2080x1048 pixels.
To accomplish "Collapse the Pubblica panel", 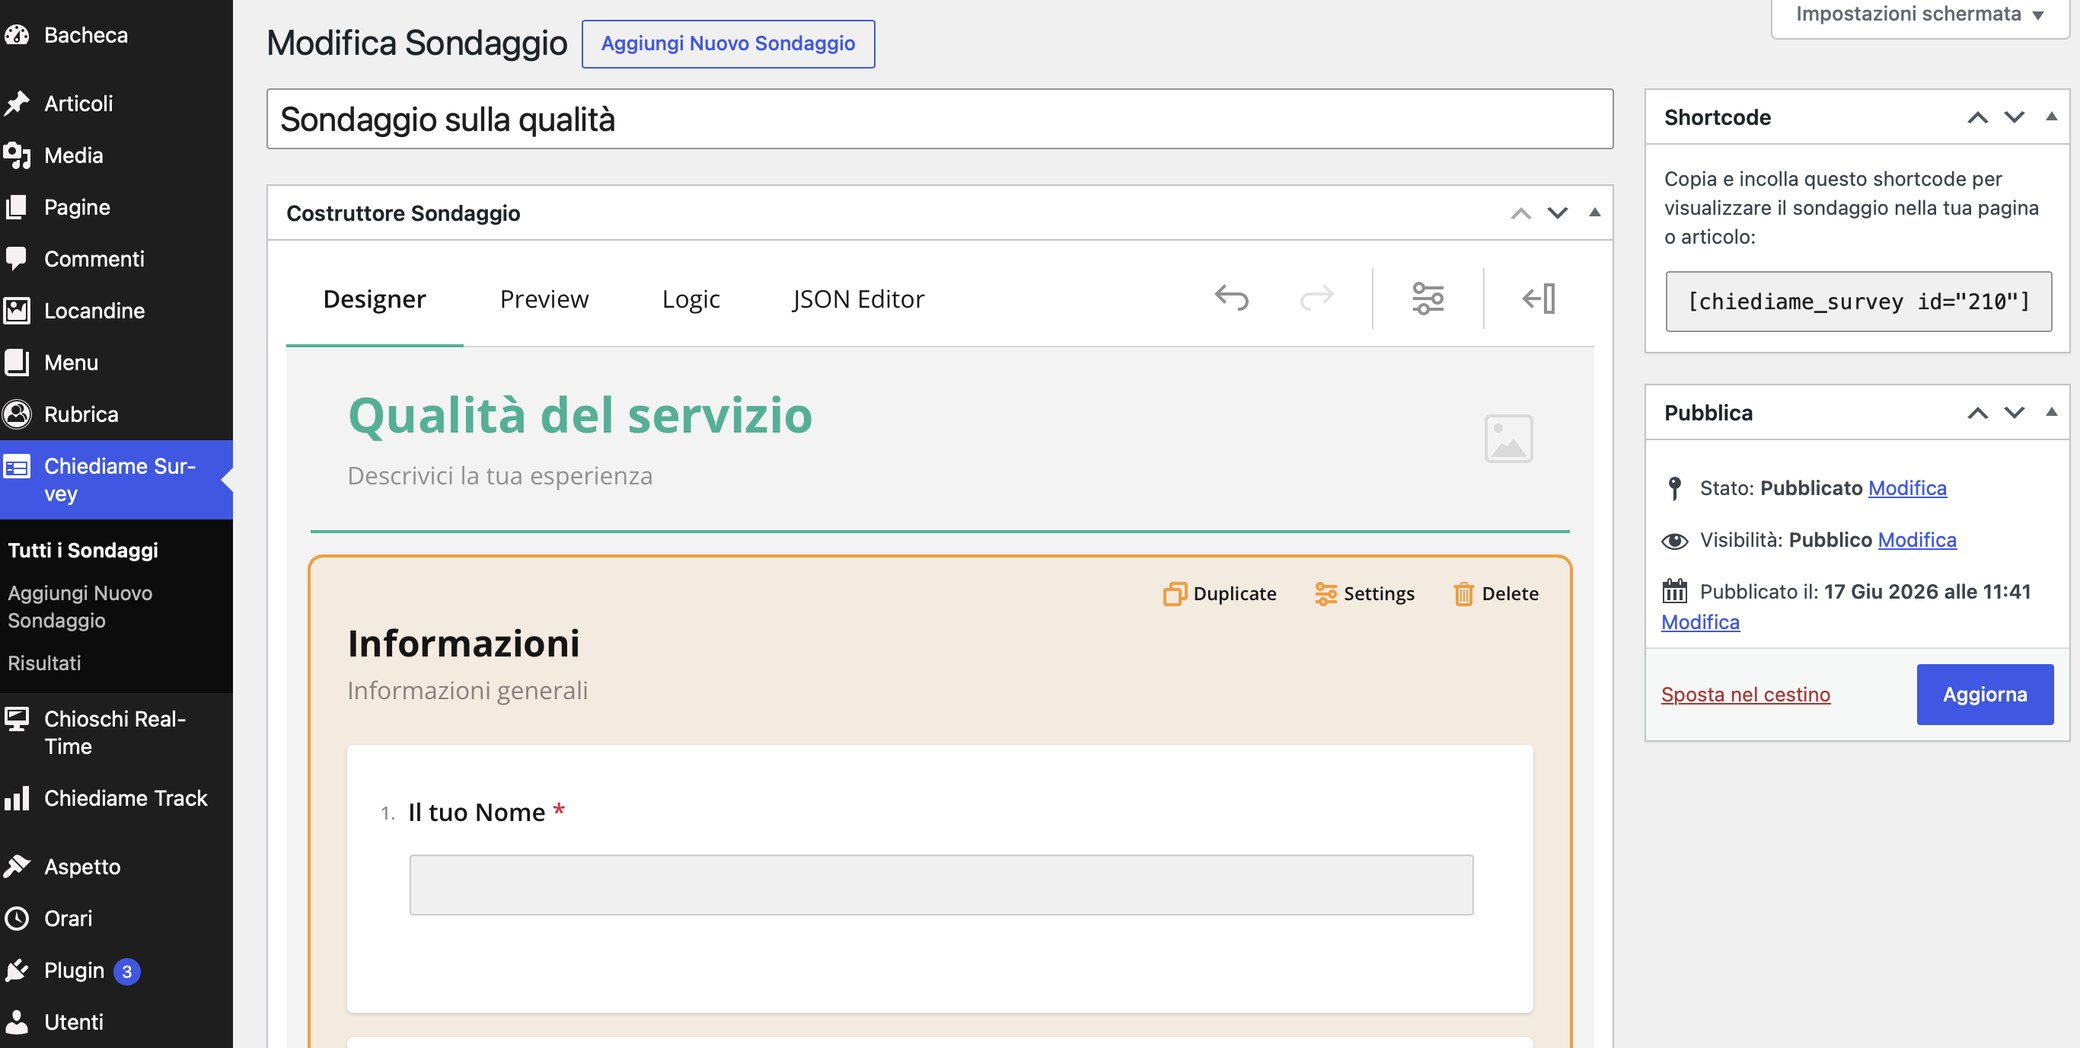I will (2052, 413).
